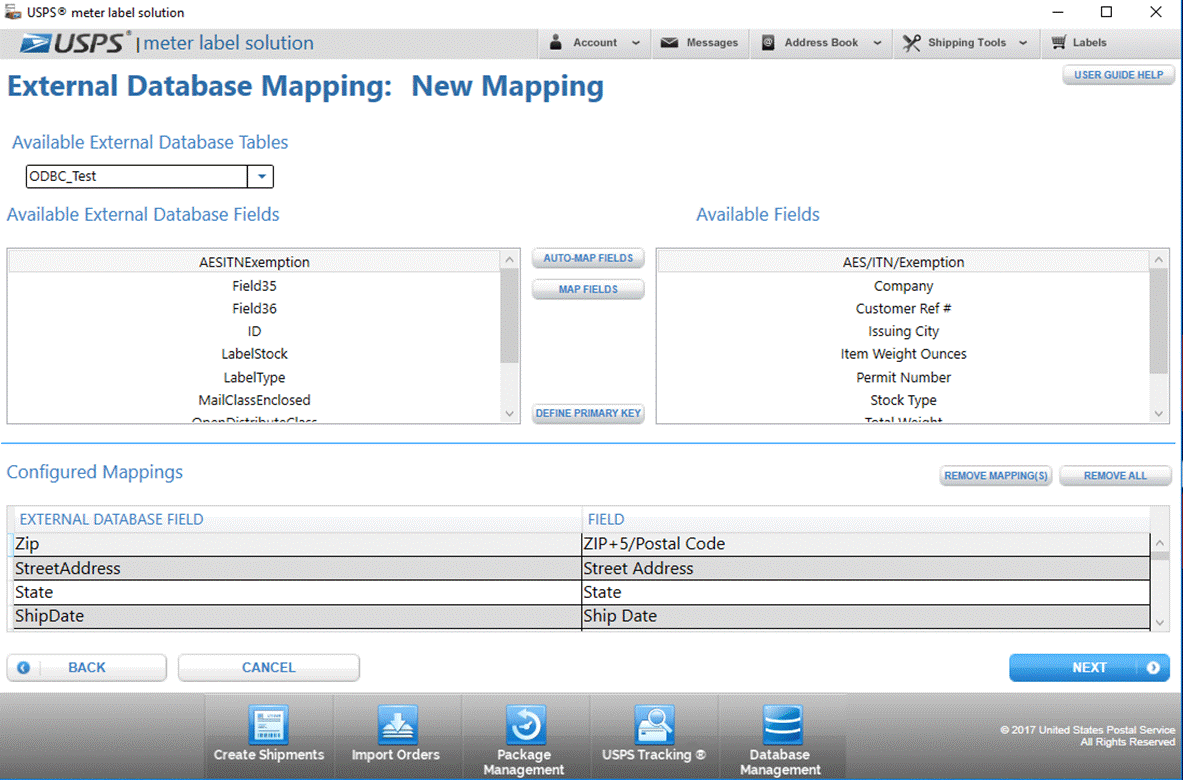
Task: Select AES/ITN/Exemption available field
Action: pos(903,263)
